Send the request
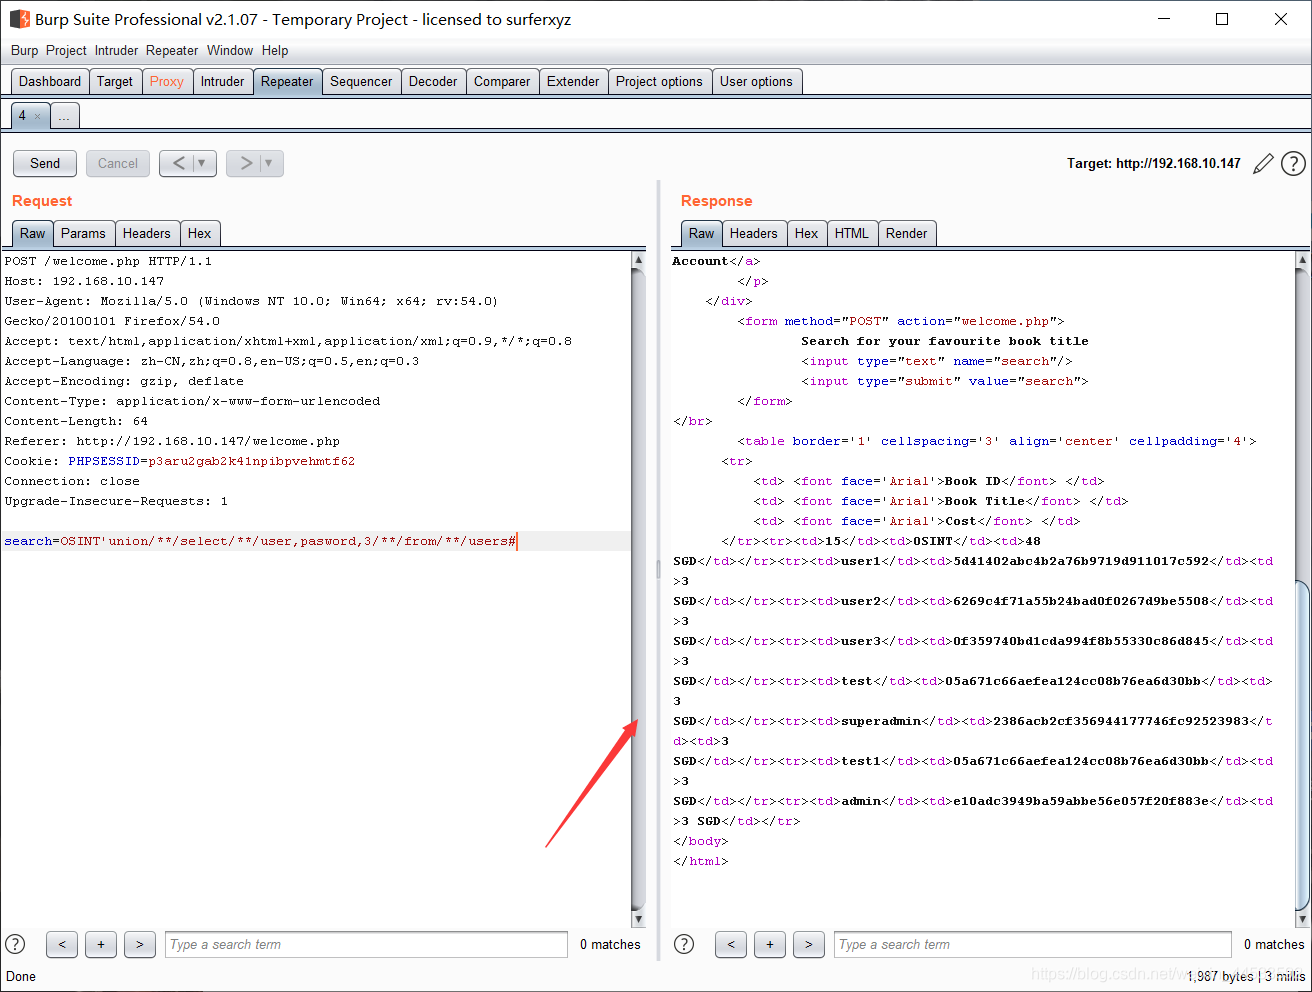 [x=45, y=163]
